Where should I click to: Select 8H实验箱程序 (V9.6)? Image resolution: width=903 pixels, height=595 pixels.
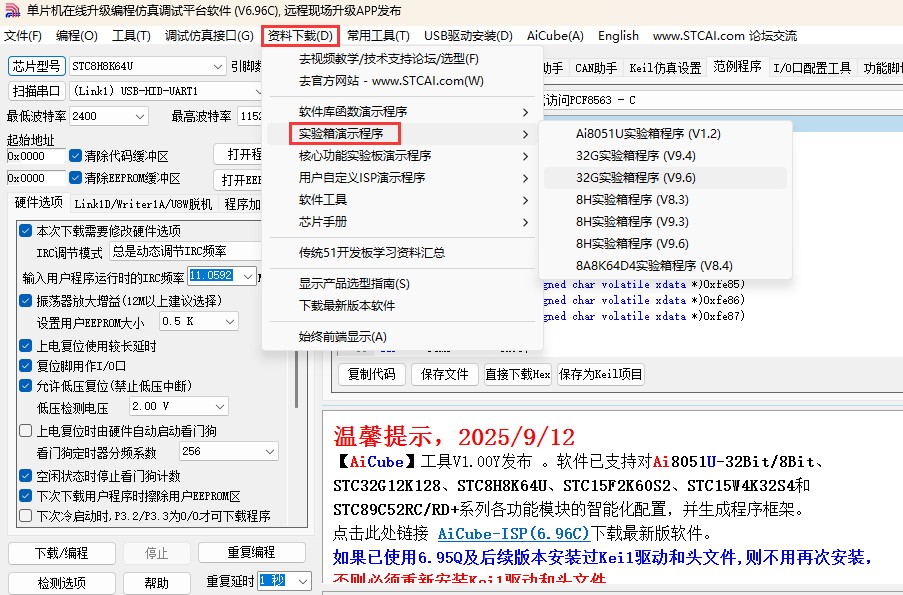[665, 244]
